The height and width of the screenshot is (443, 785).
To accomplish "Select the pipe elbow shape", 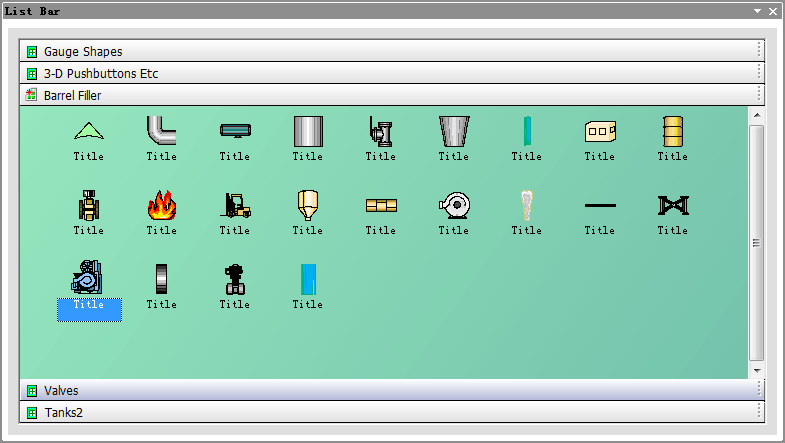I will (x=161, y=131).
